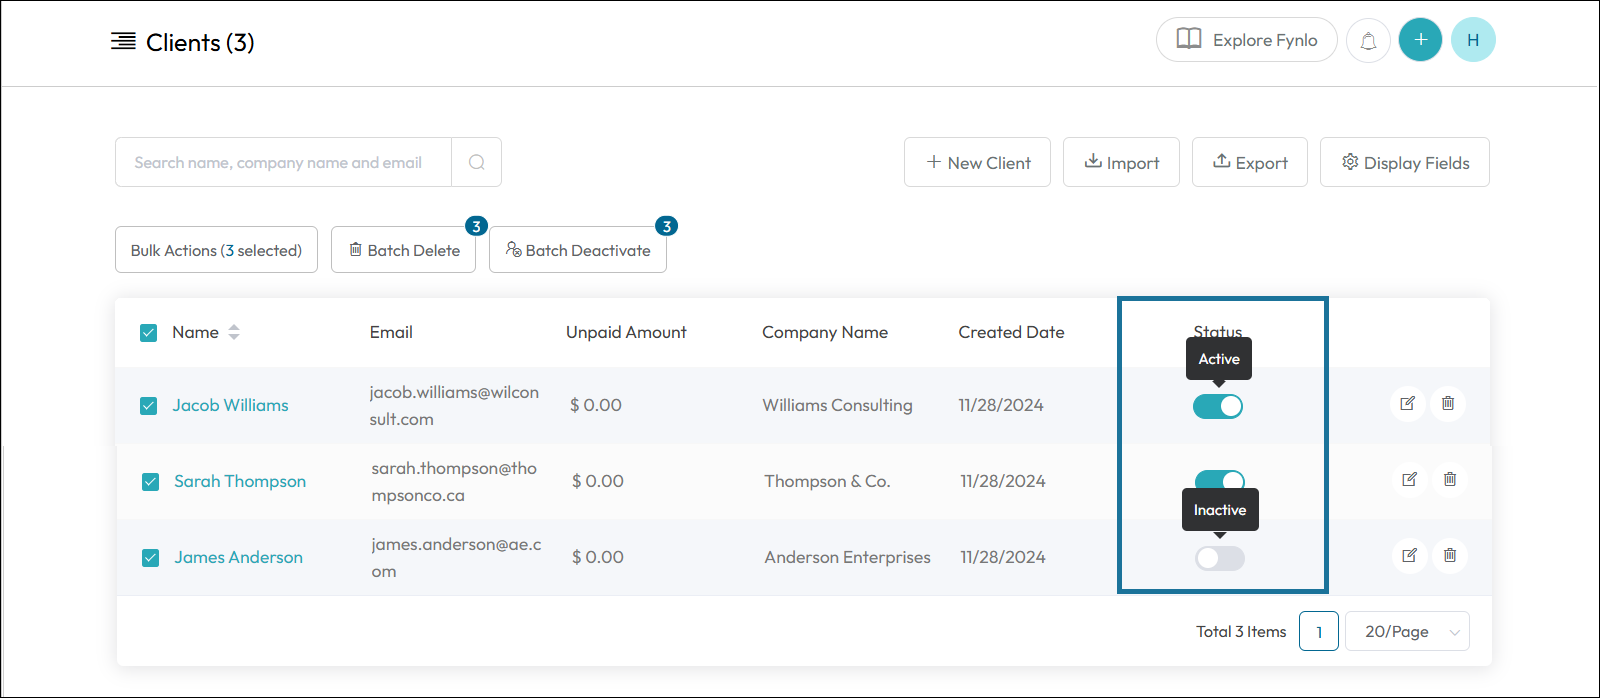This screenshot has height=698, width=1600.
Task: Click the Email column header
Action: coord(391,332)
